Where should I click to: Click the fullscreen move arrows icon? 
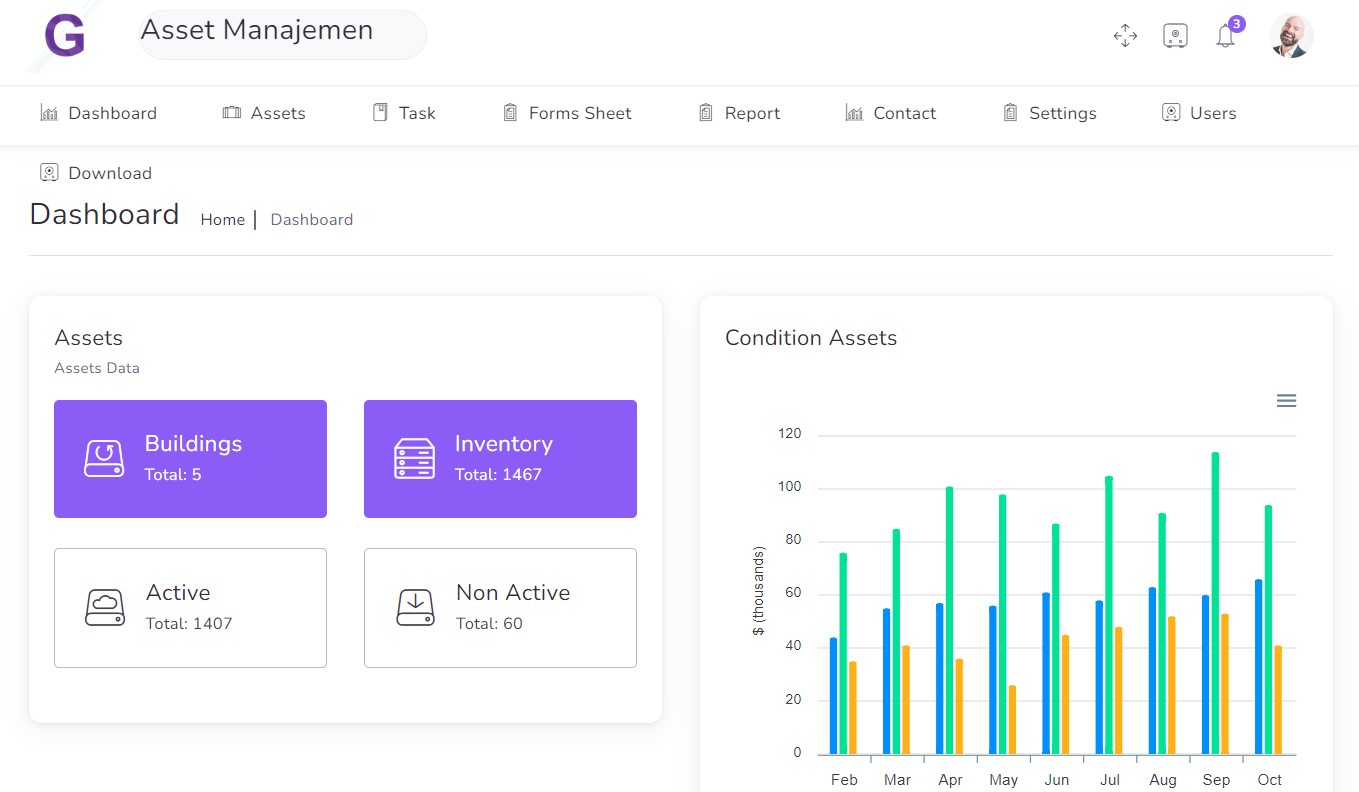coord(1125,36)
